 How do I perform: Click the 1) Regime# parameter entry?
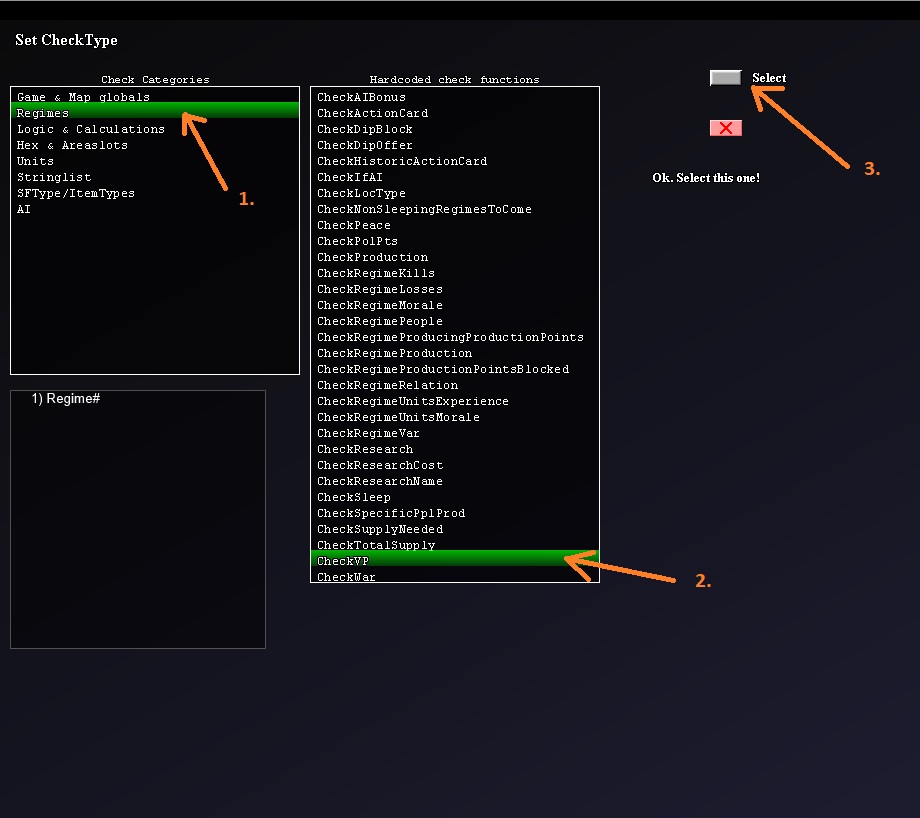pyautogui.click(x=66, y=398)
